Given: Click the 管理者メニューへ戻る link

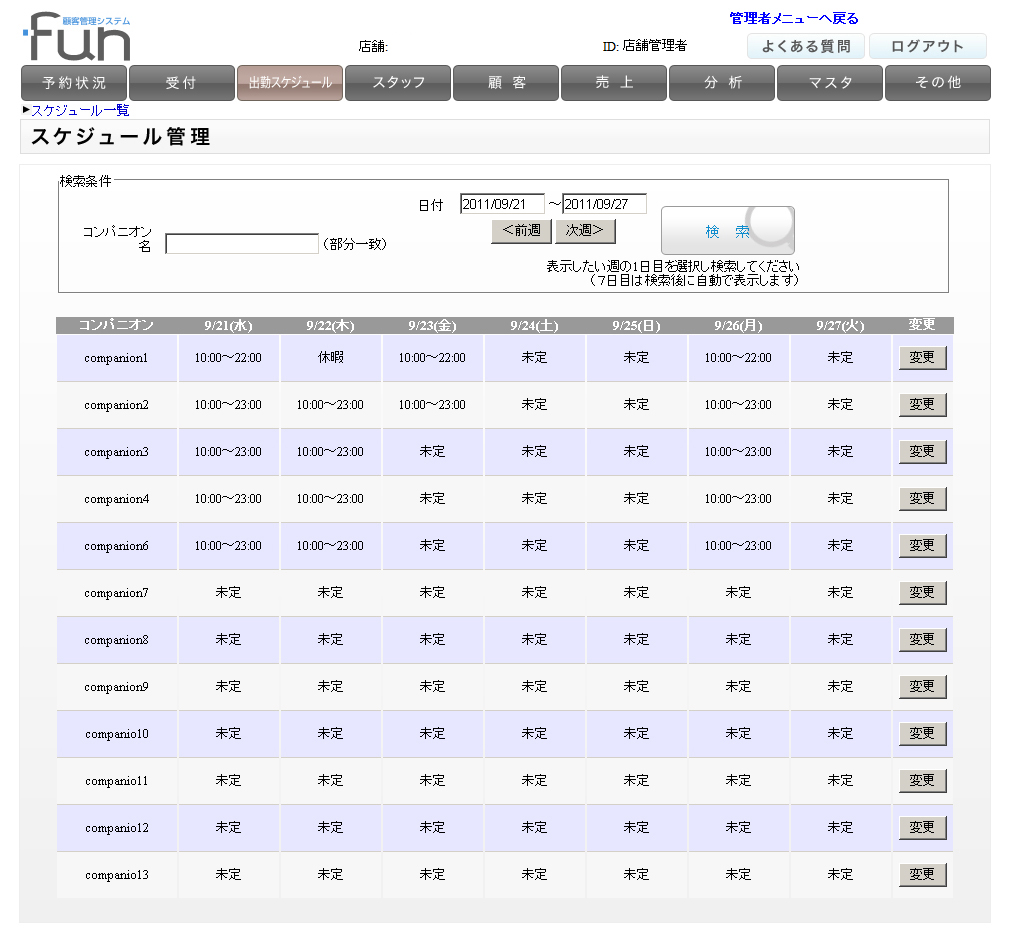Looking at the screenshot, I should 793,18.
